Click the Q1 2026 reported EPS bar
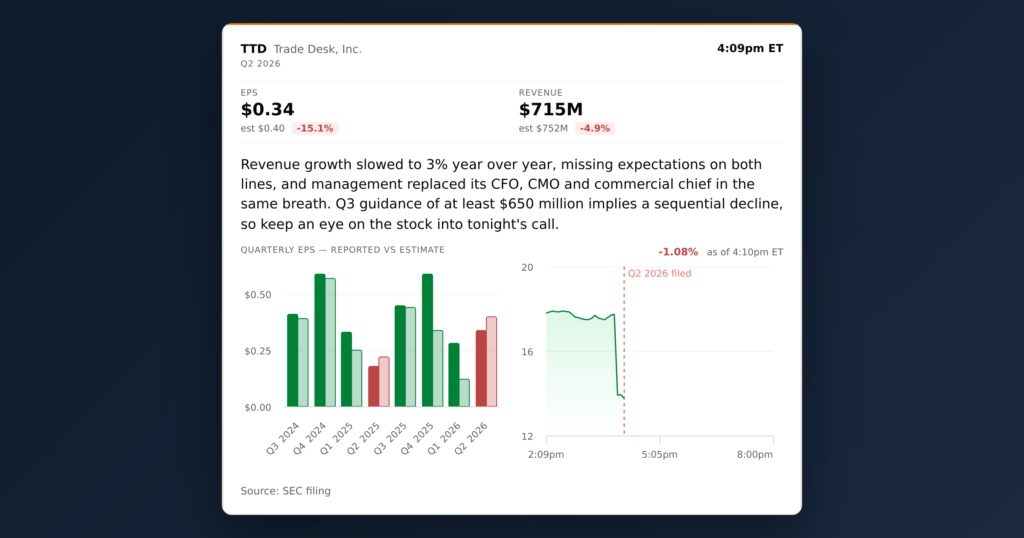This screenshot has width=1024, height=538. point(454,375)
